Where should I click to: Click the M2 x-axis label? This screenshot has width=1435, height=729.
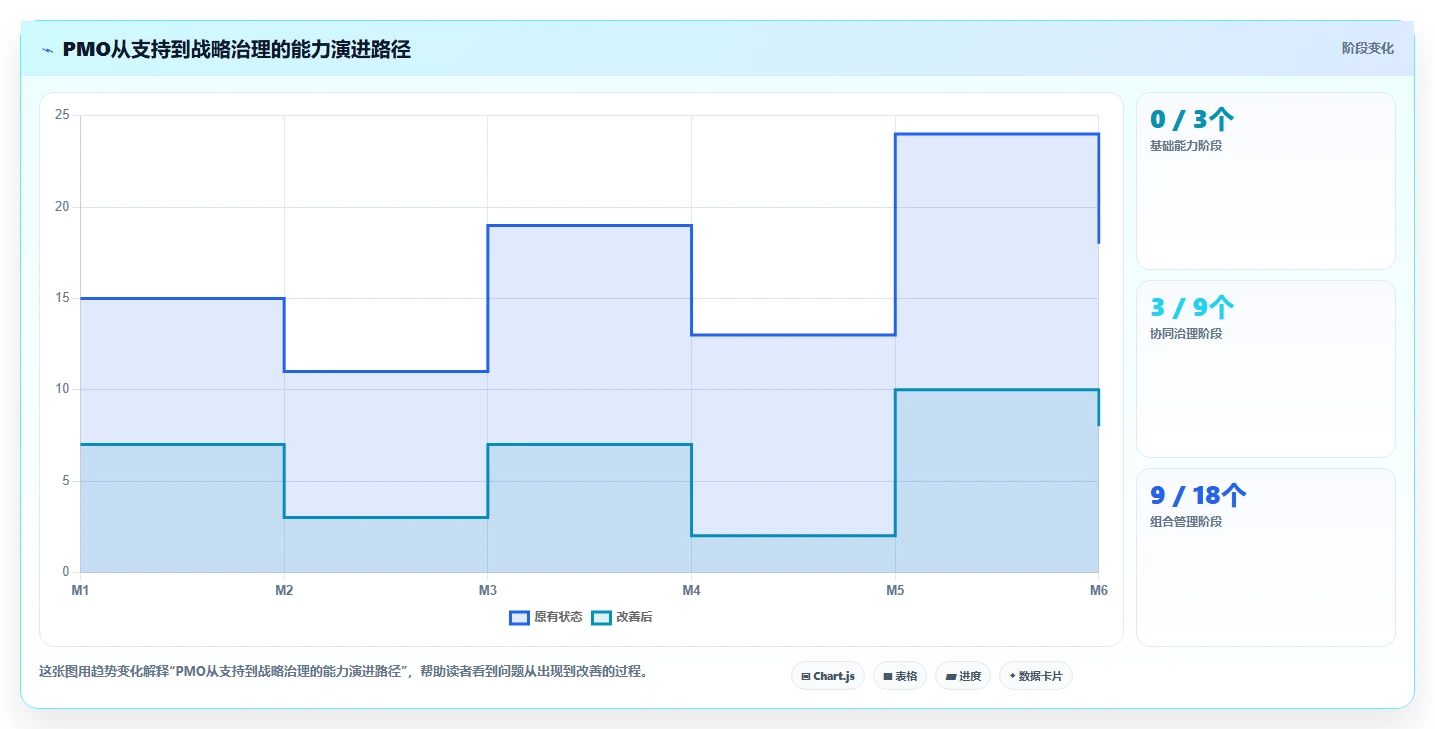pos(284,590)
